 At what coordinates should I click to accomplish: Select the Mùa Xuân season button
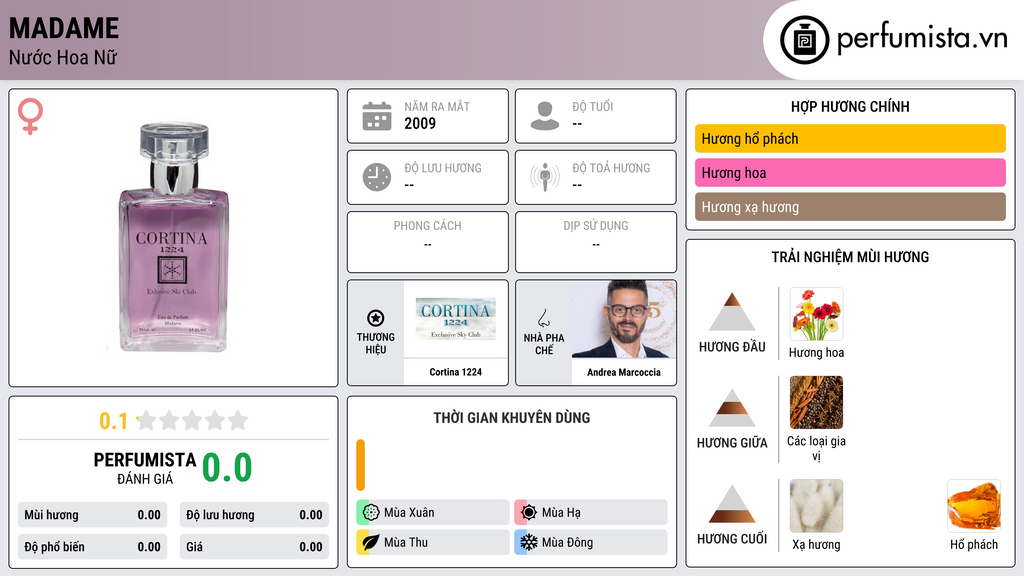tap(433, 512)
